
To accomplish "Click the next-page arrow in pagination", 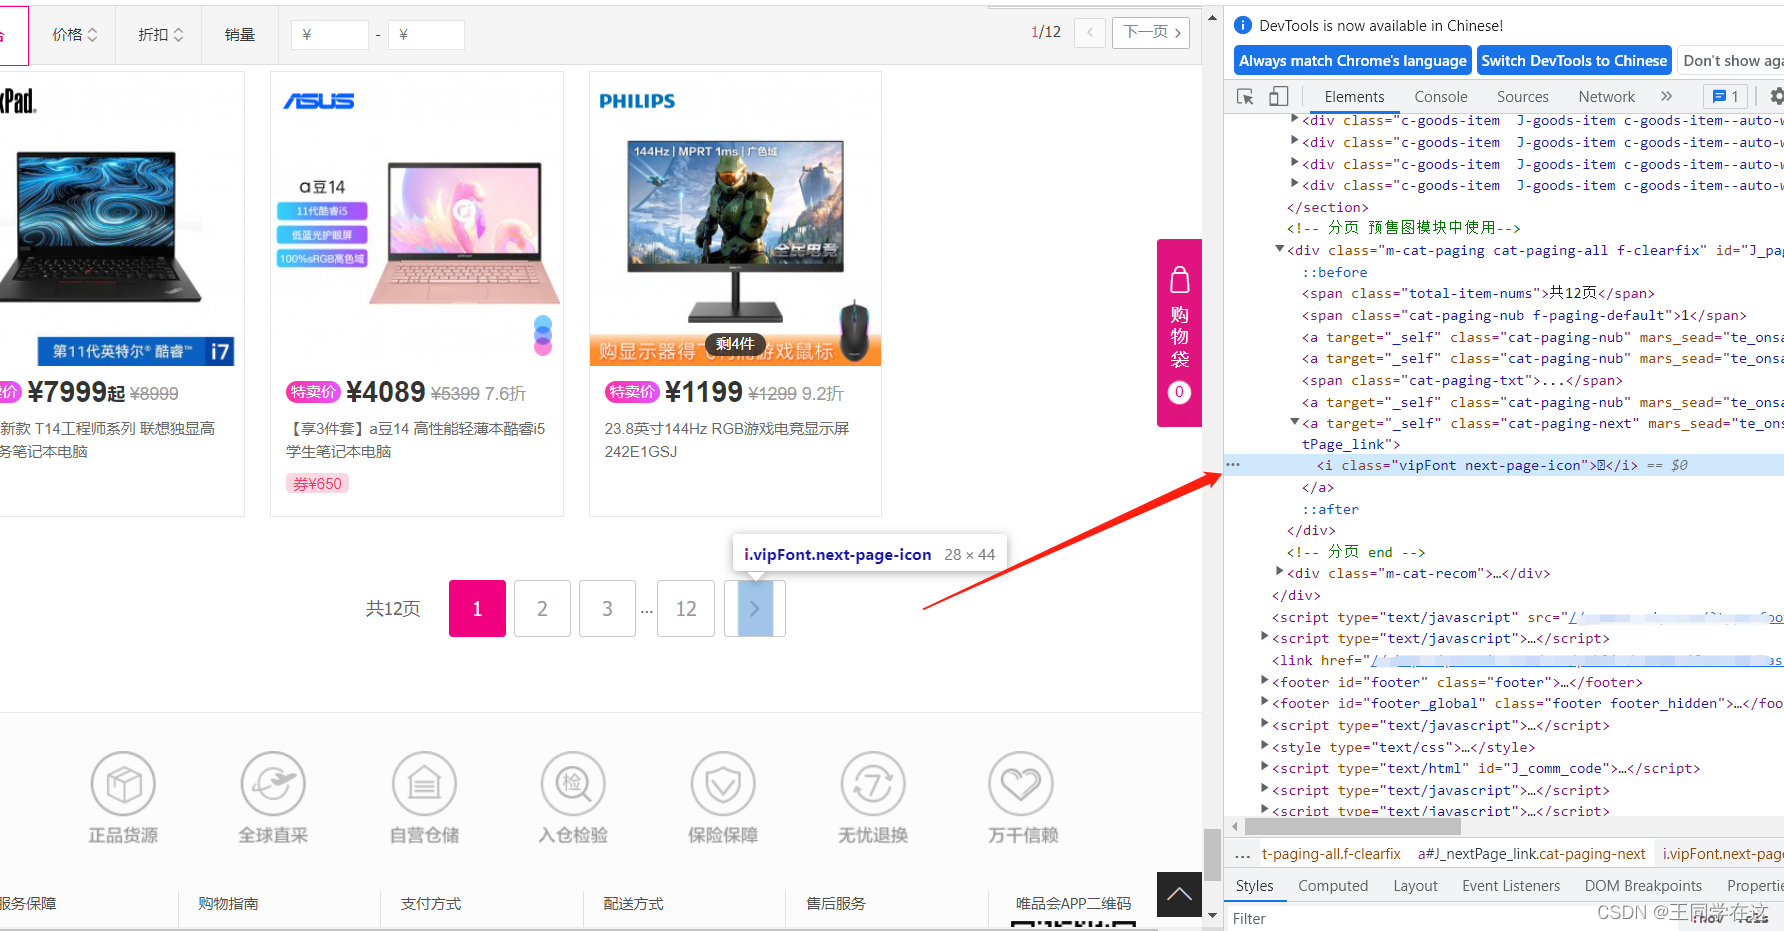I will (x=755, y=608).
